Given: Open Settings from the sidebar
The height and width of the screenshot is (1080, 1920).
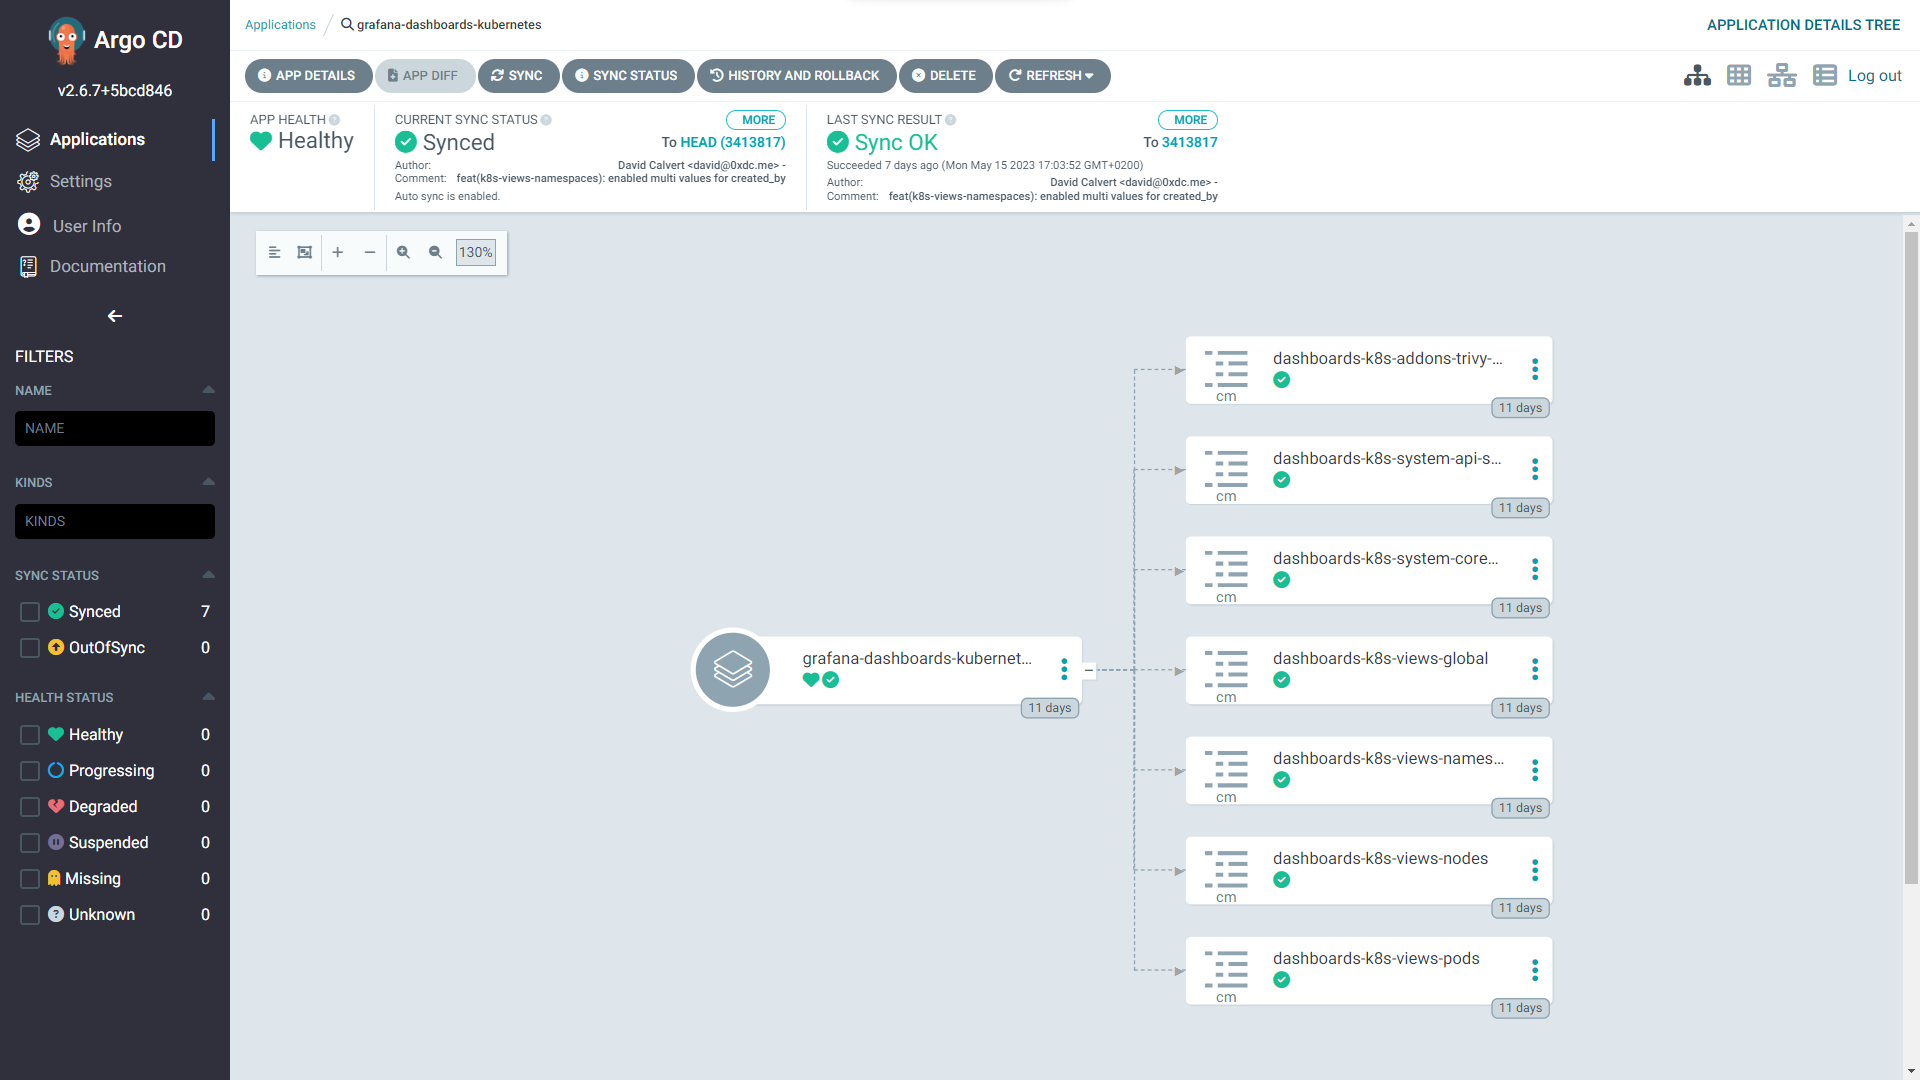Looking at the screenshot, I should point(80,182).
